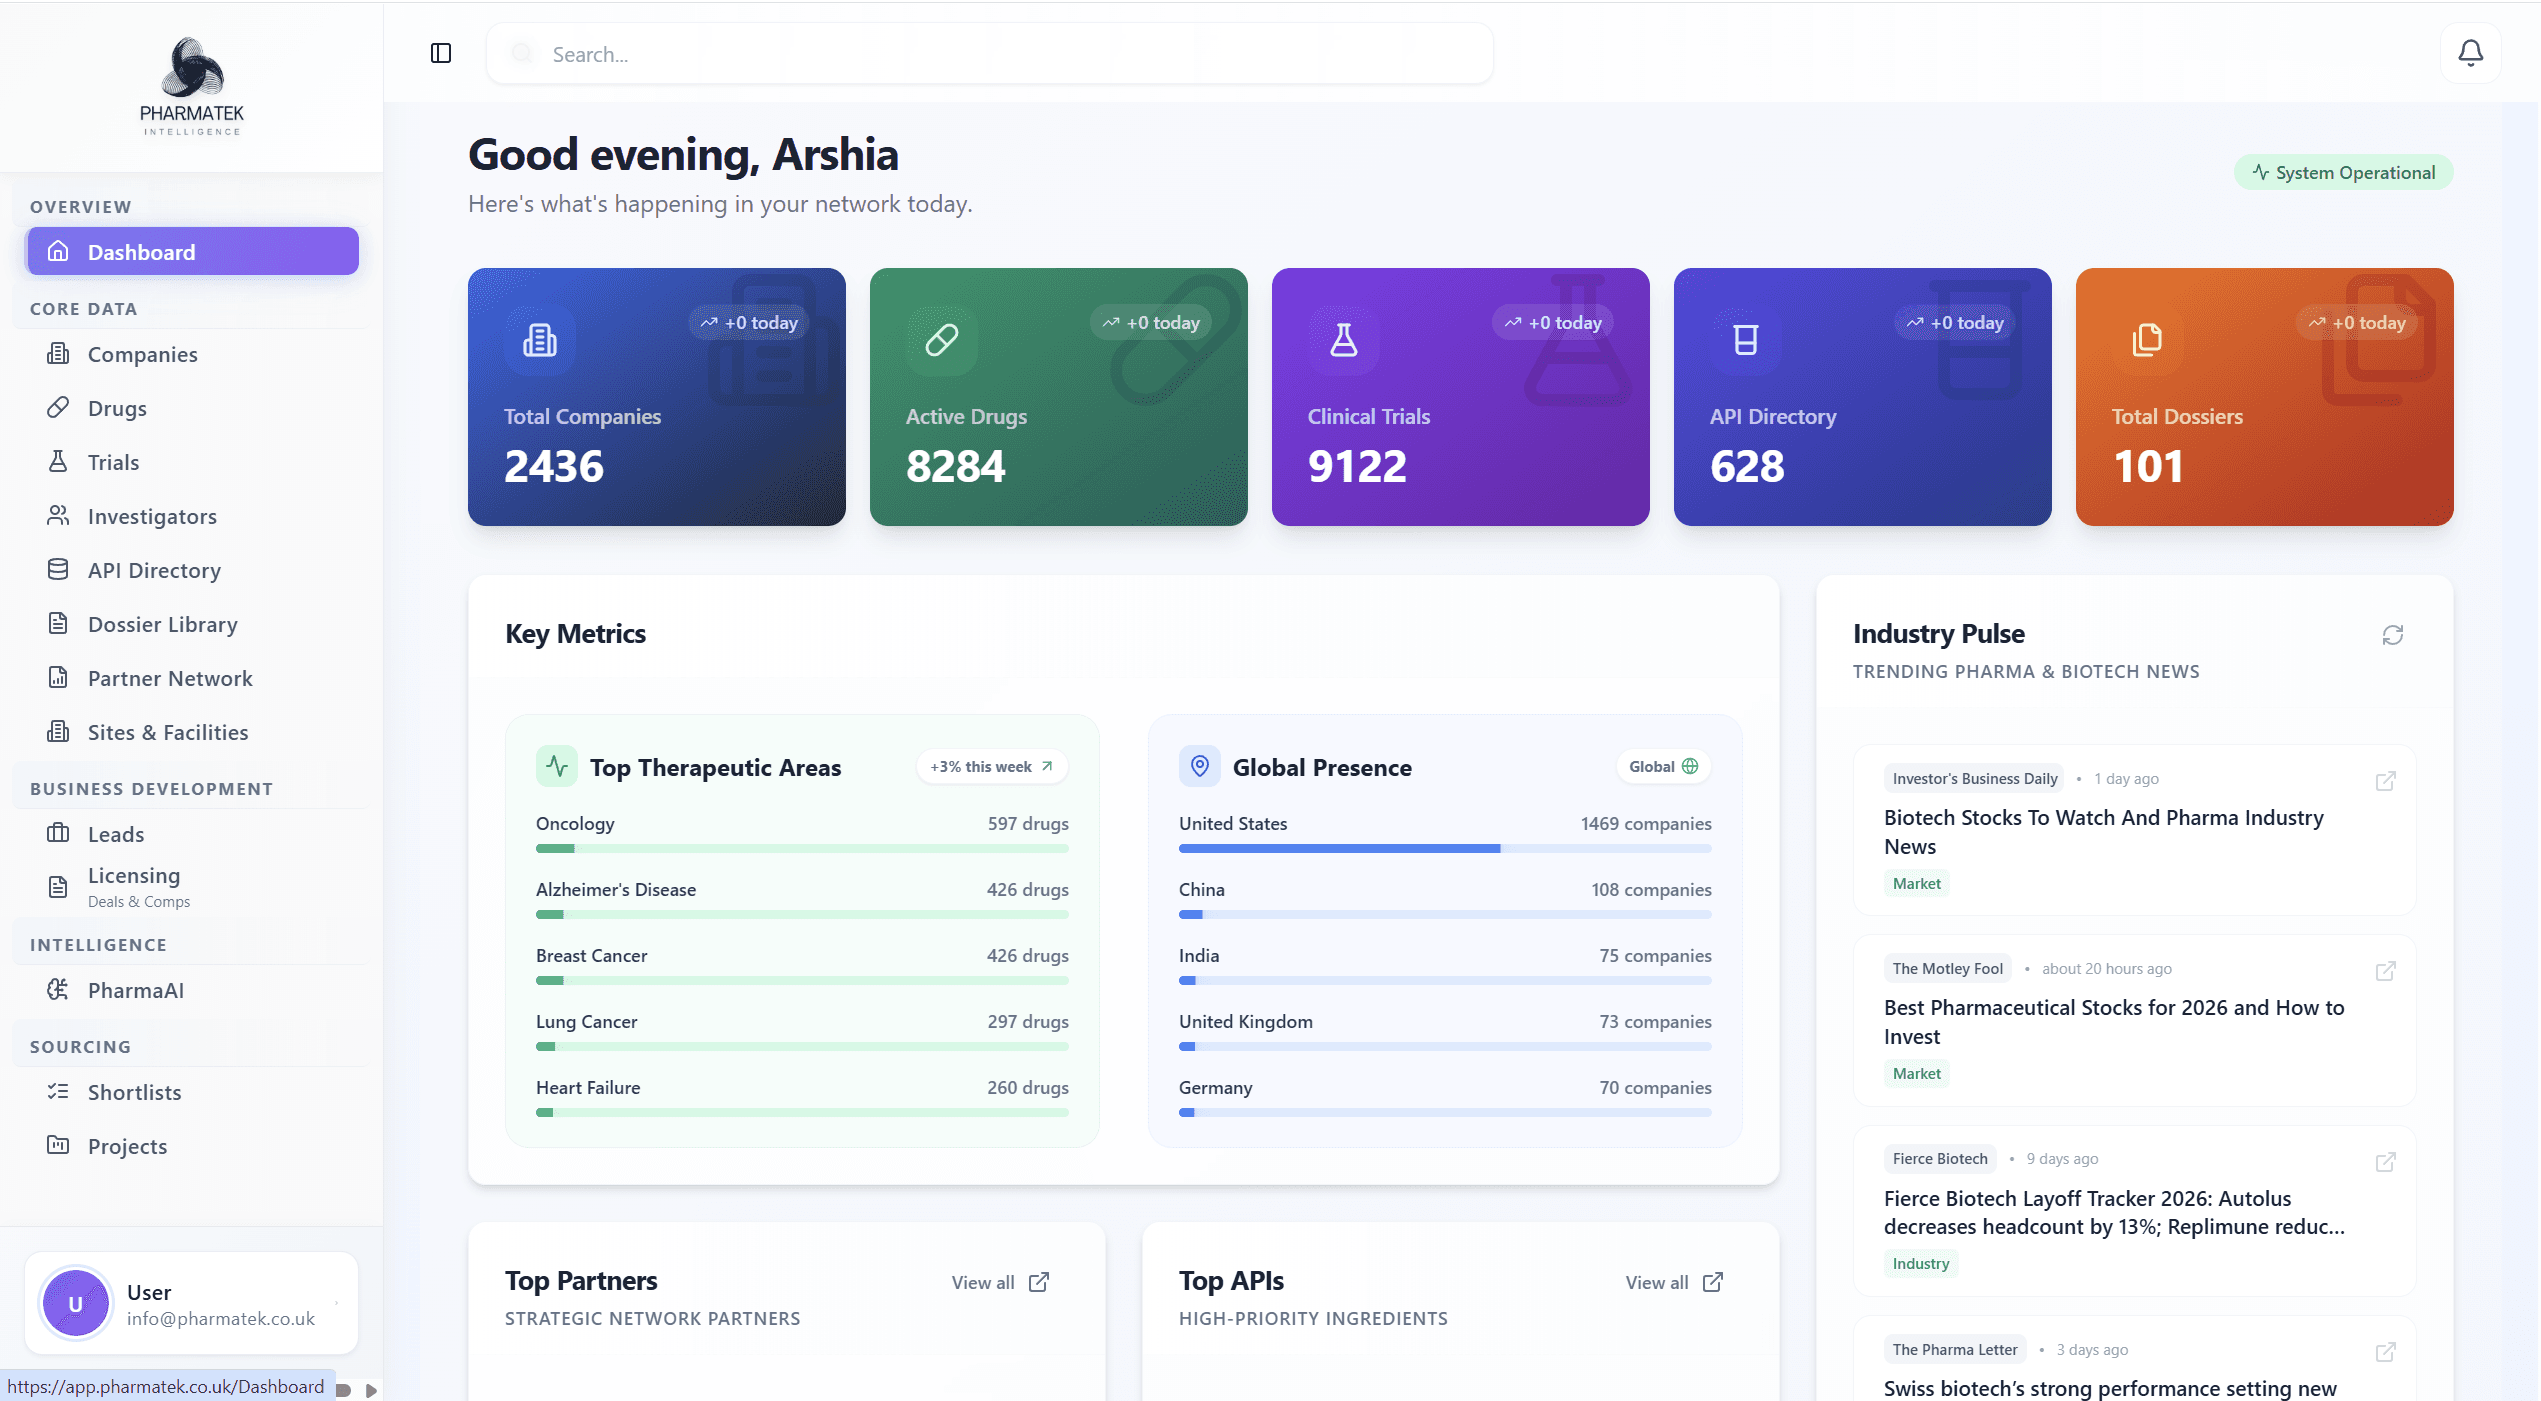Open external link for The Pharma Letter article
This screenshot has height=1401, width=2541.
tap(2386, 1352)
